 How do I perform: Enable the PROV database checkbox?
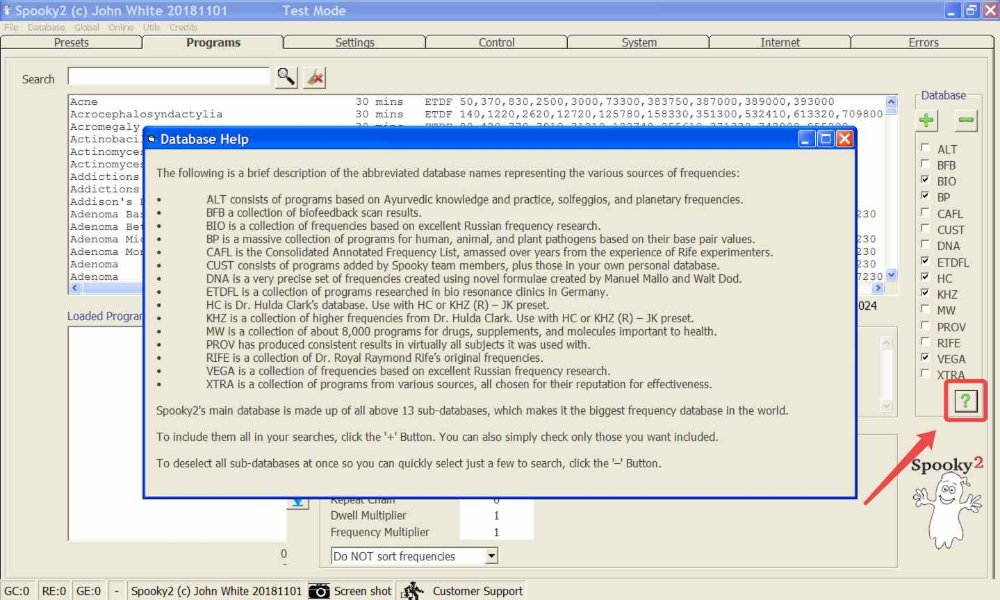click(x=925, y=325)
